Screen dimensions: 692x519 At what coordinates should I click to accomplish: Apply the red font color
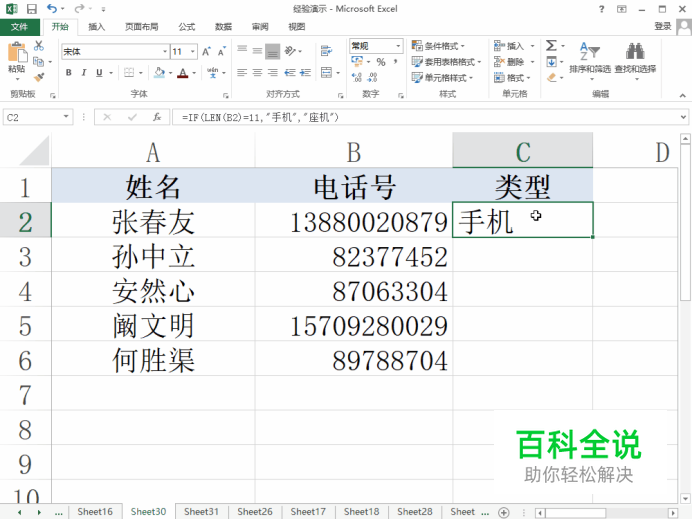click(183, 72)
